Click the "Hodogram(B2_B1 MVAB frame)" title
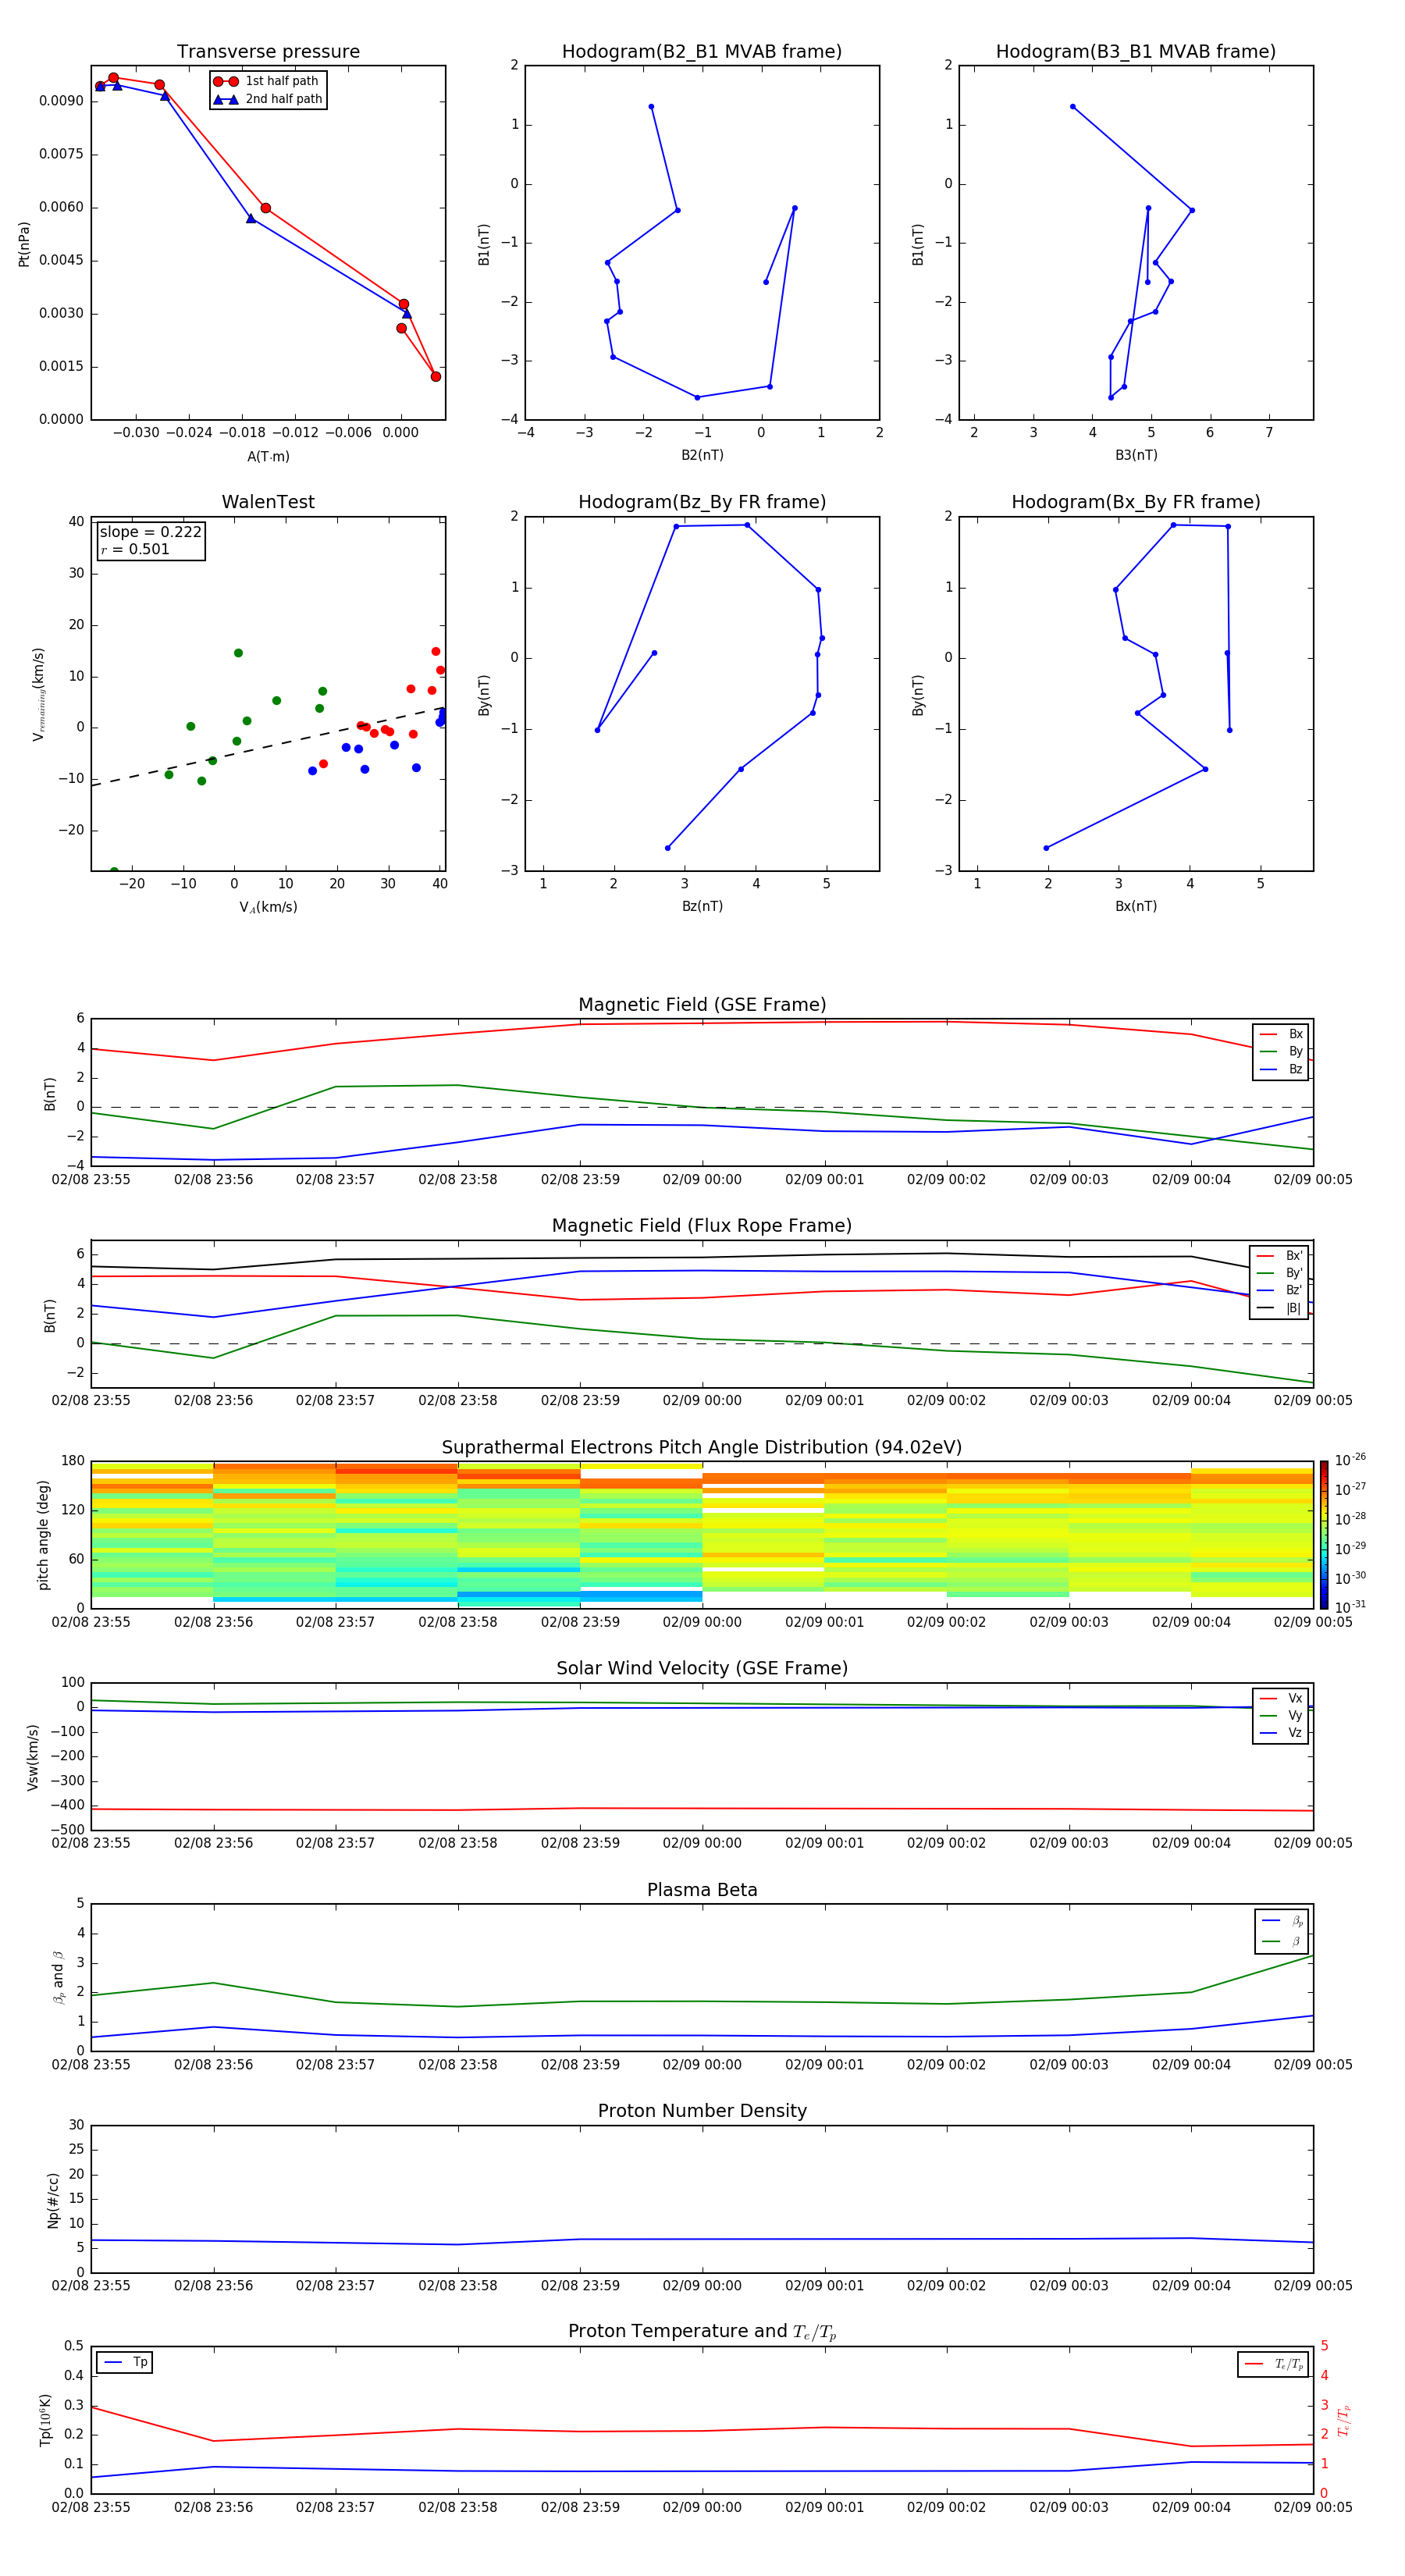 click(x=702, y=52)
